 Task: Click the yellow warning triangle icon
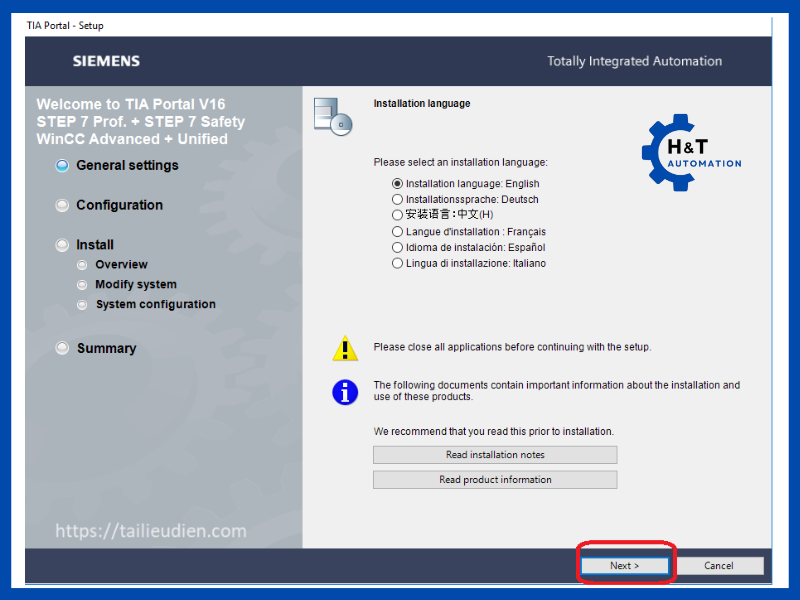(x=345, y=348)
